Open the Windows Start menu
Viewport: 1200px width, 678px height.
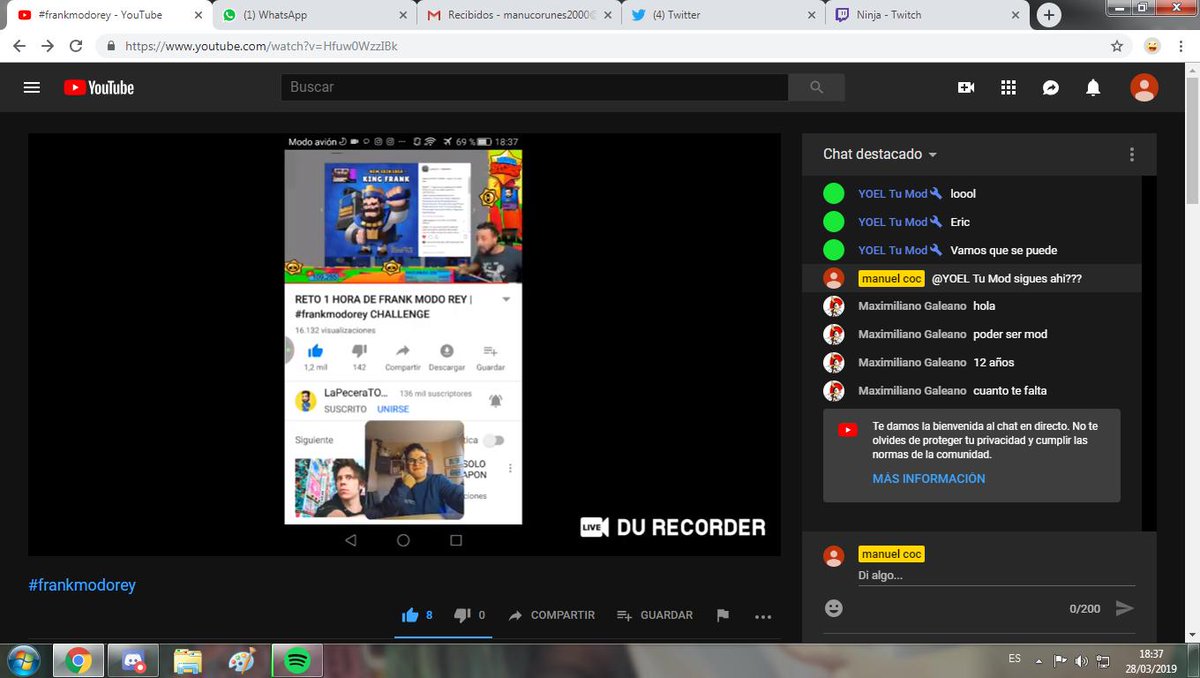tap(23, 661)
